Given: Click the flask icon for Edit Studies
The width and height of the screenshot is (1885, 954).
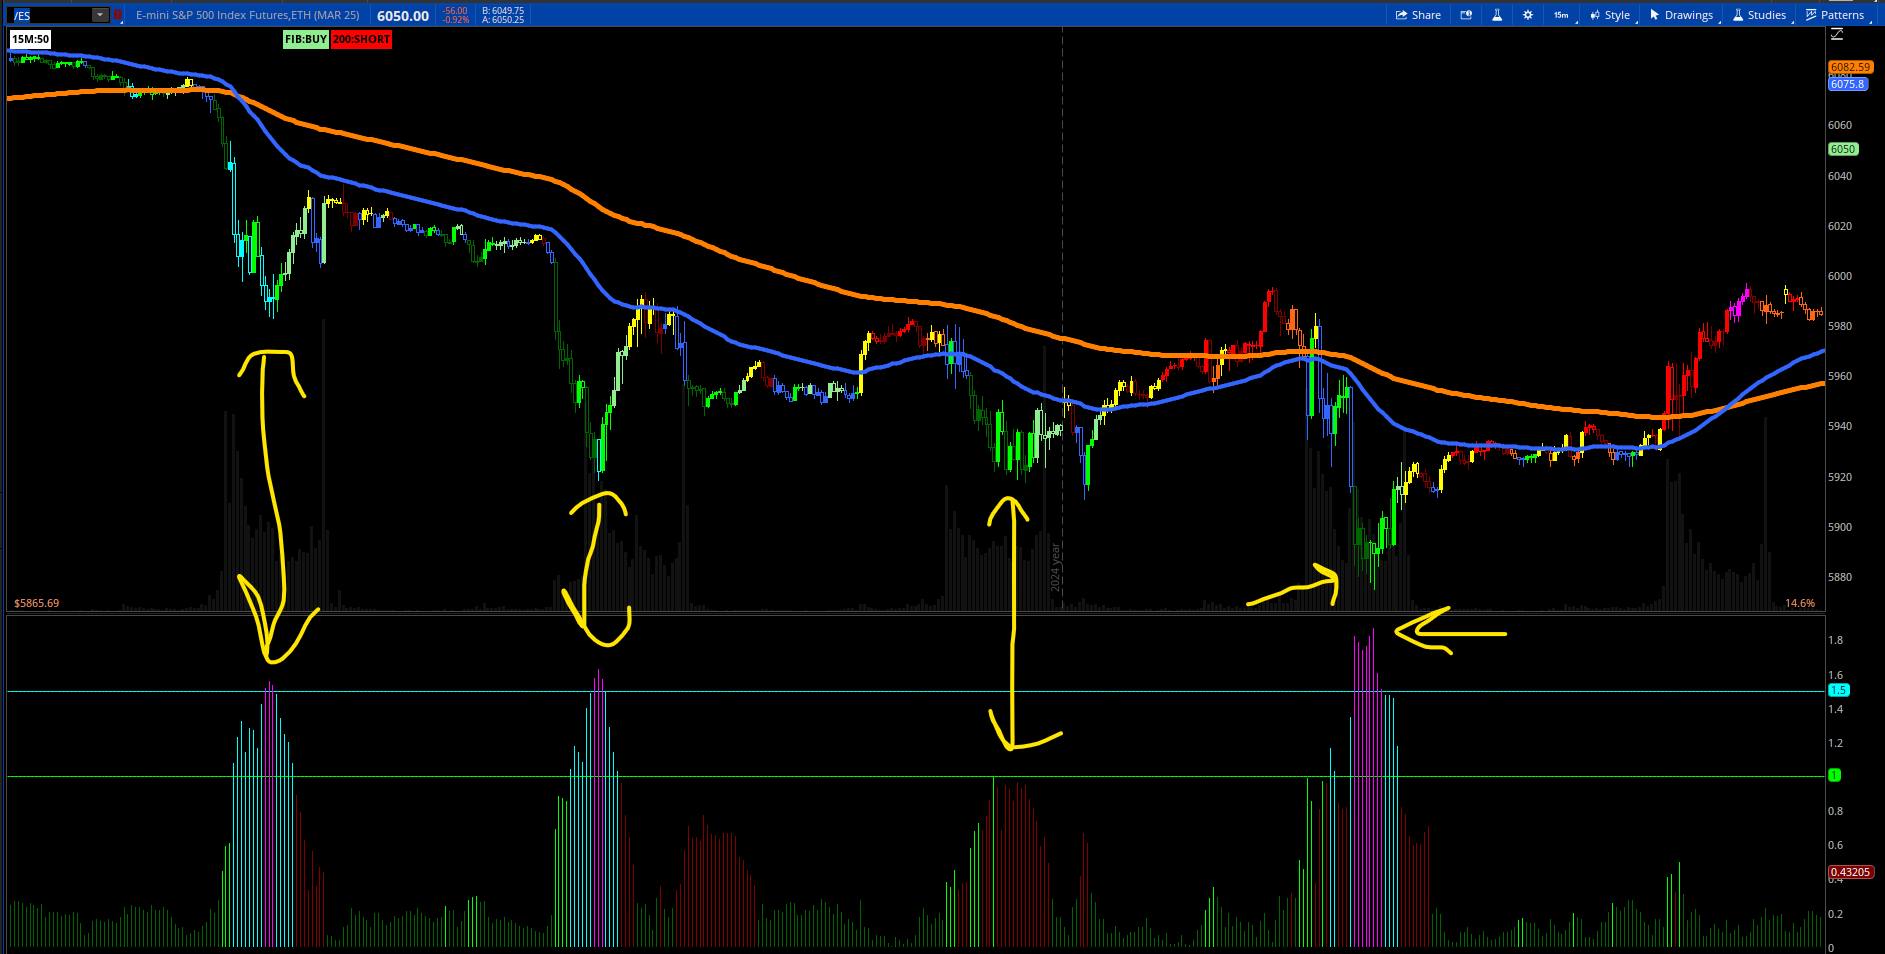Looking at the screenshot, I should pos(1497,15).
